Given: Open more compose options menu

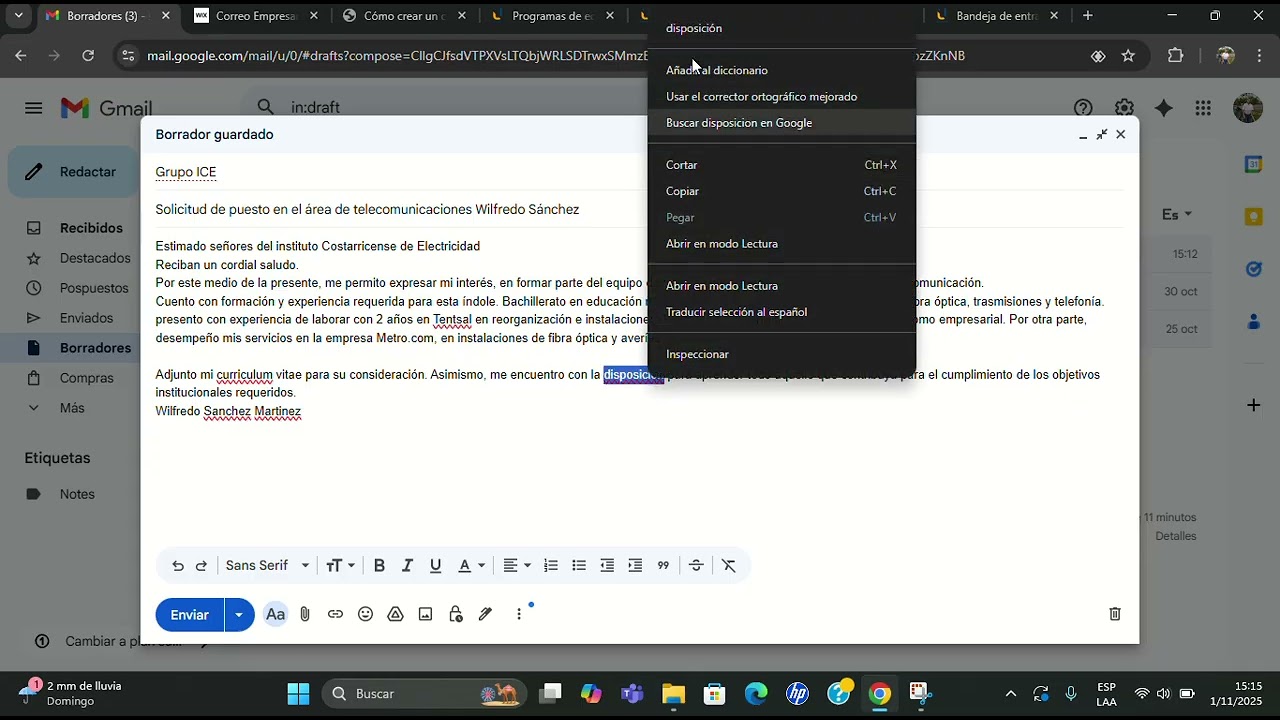Looking at the screenshot, I should click(x=518, y=614).
